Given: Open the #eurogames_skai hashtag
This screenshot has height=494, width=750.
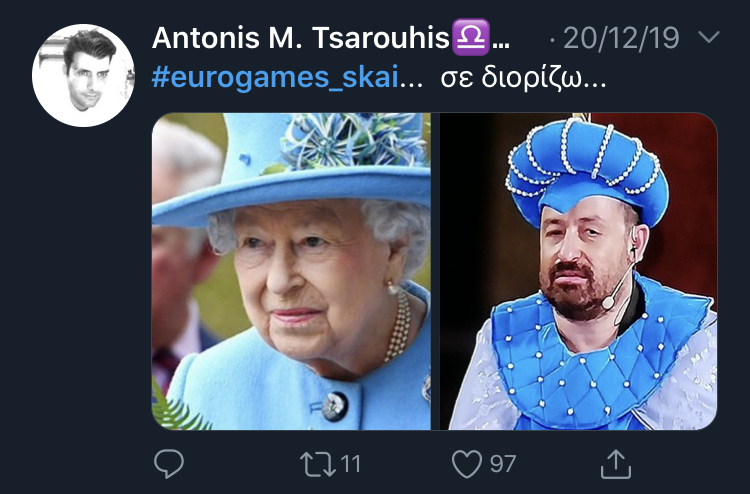Looking at the screenshot, I should (275, 77).
